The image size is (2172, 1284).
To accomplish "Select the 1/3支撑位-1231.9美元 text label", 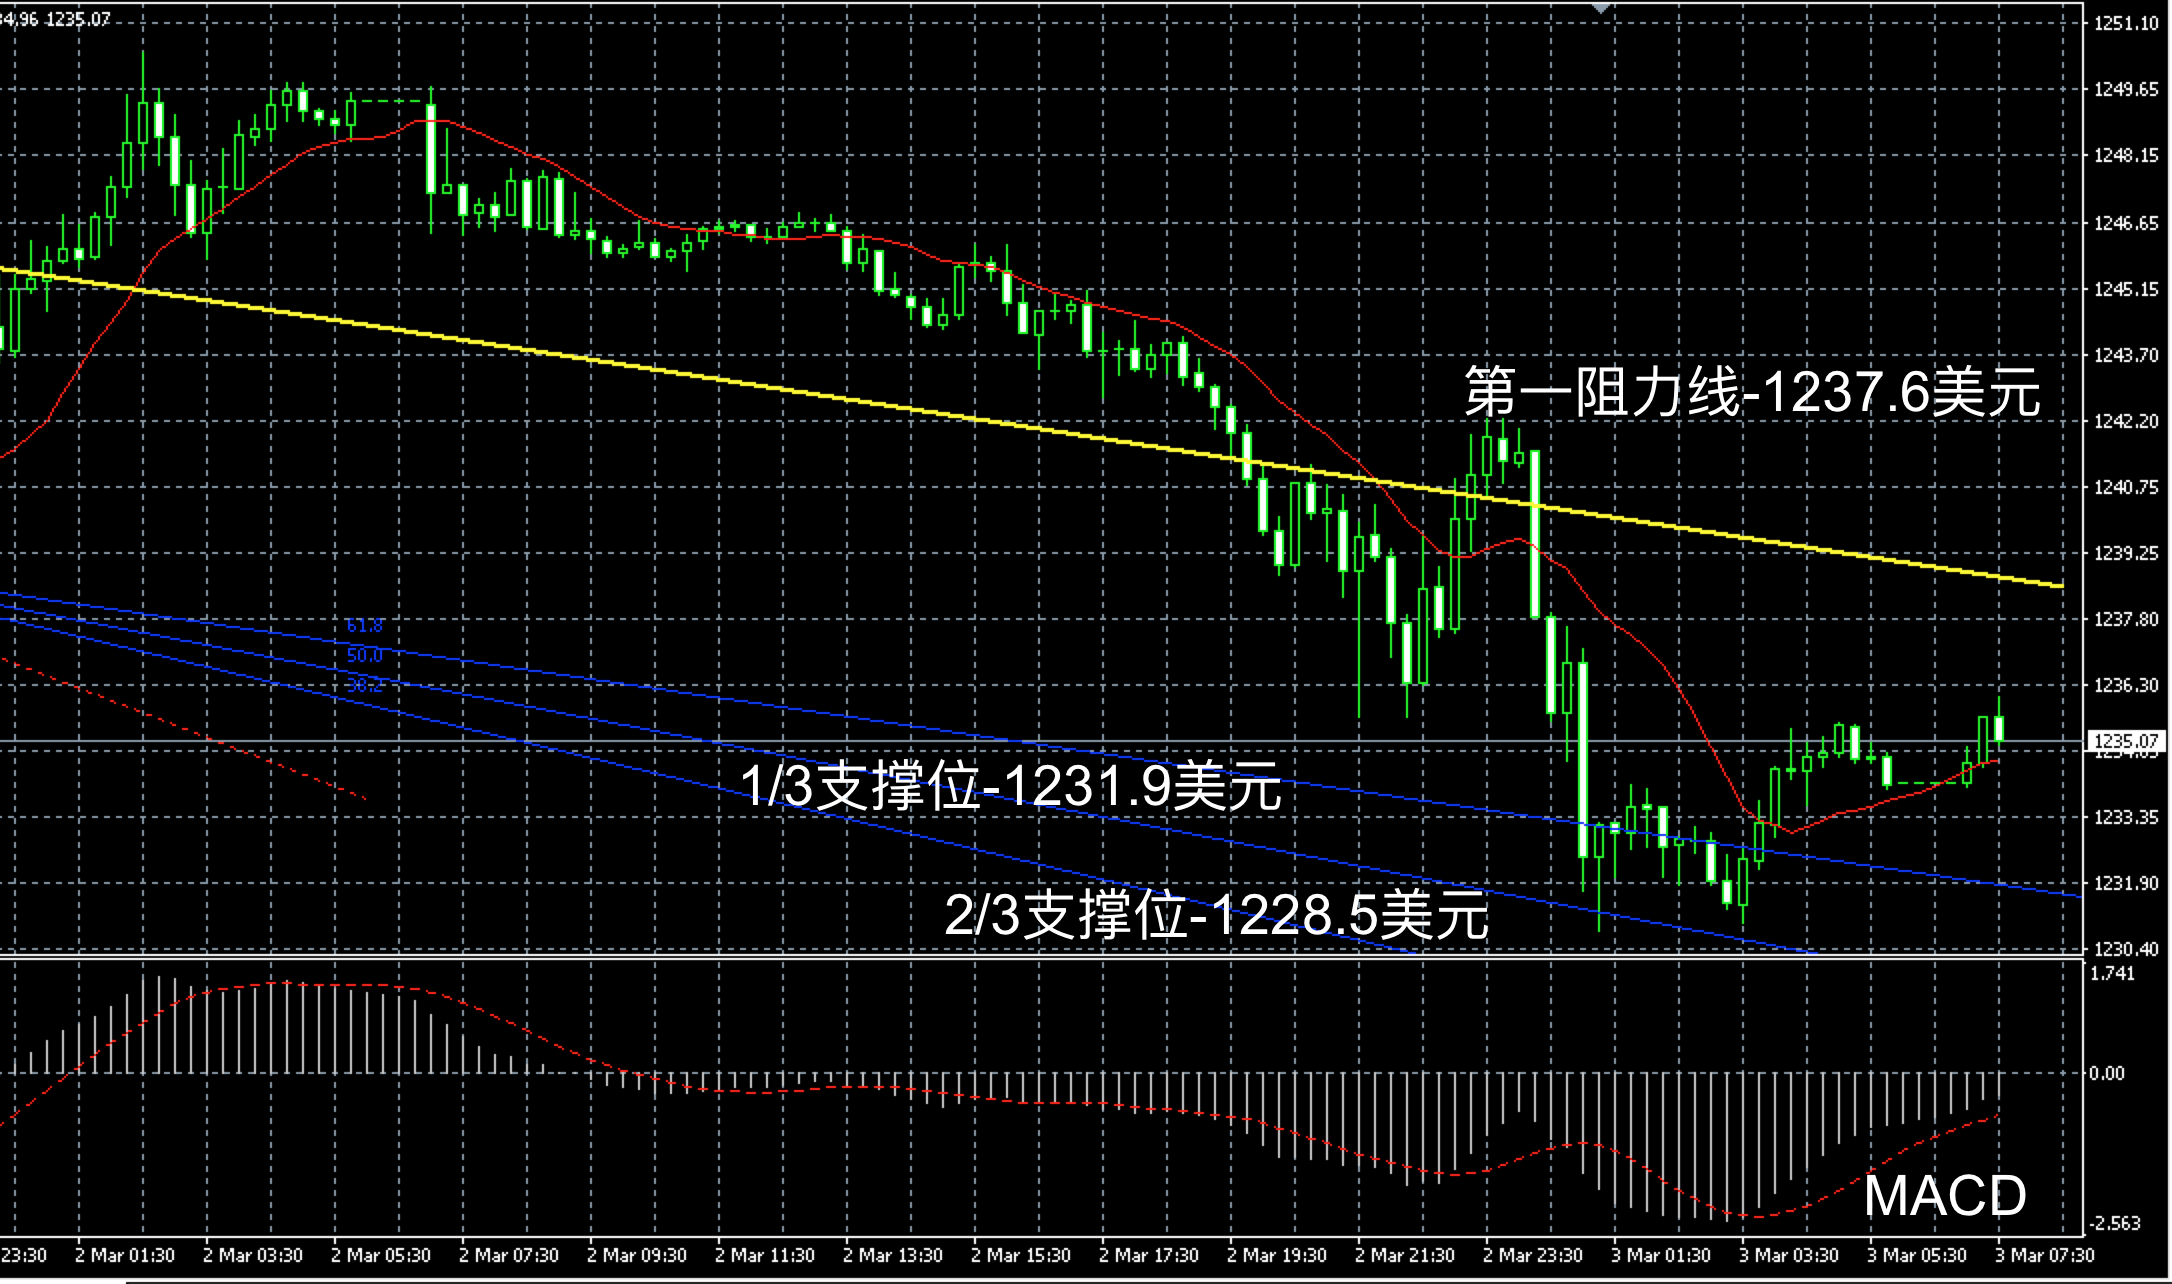I will click(1010, 786).
